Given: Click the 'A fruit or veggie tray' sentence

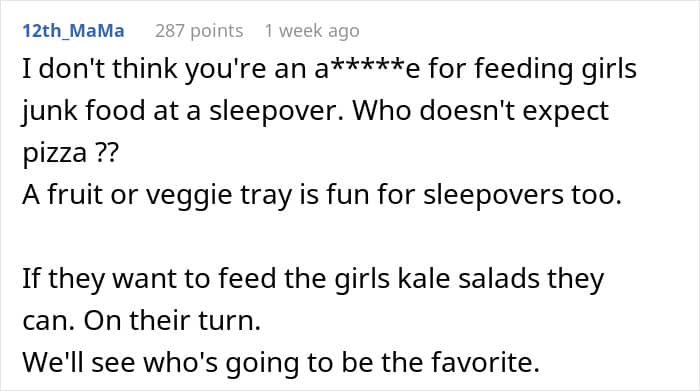Looking at the screenshot, I should [322, 195].
